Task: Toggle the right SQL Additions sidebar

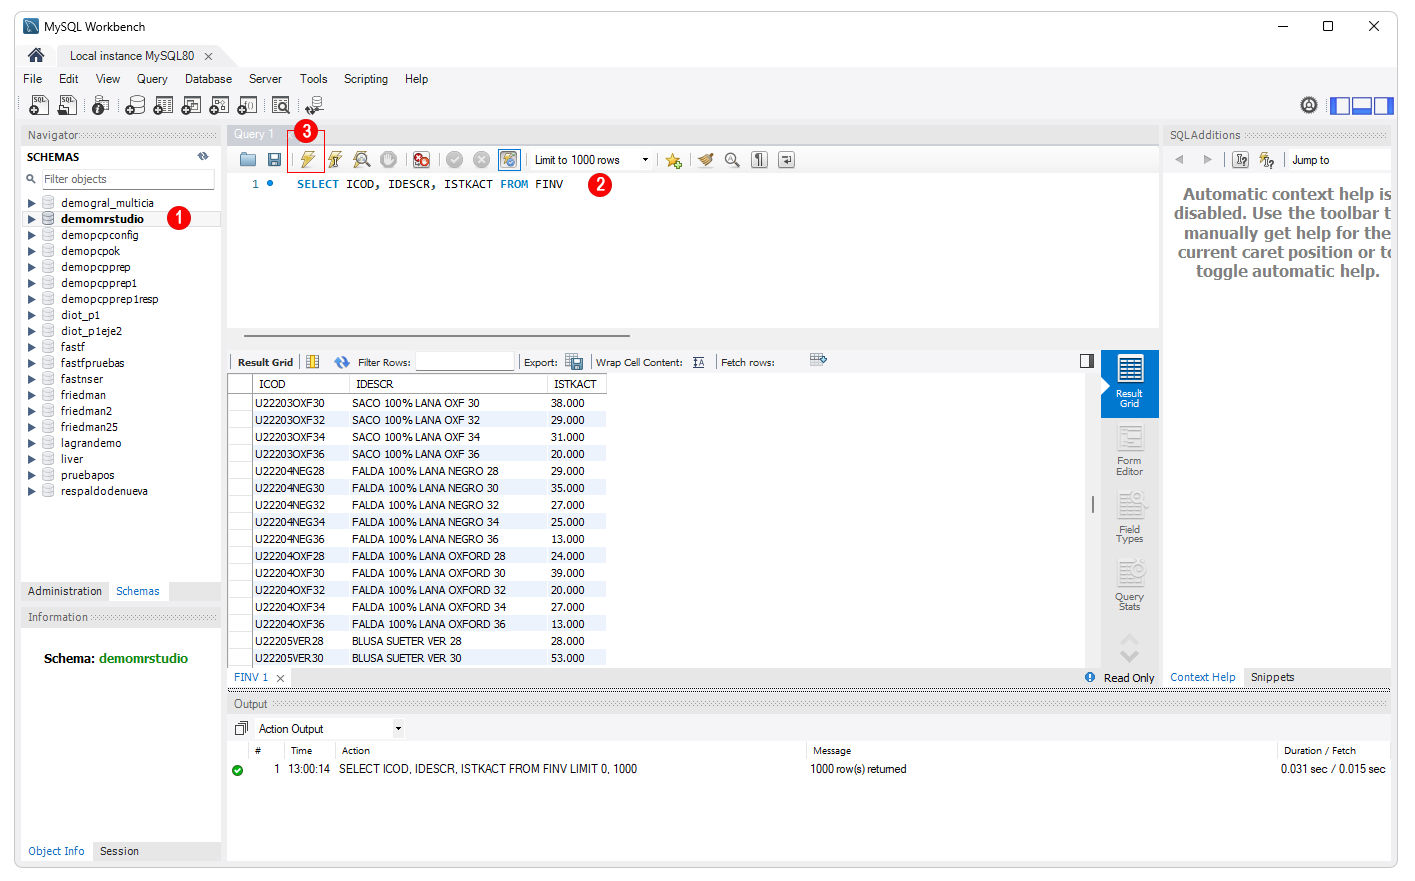Action: coord(1384,105)
